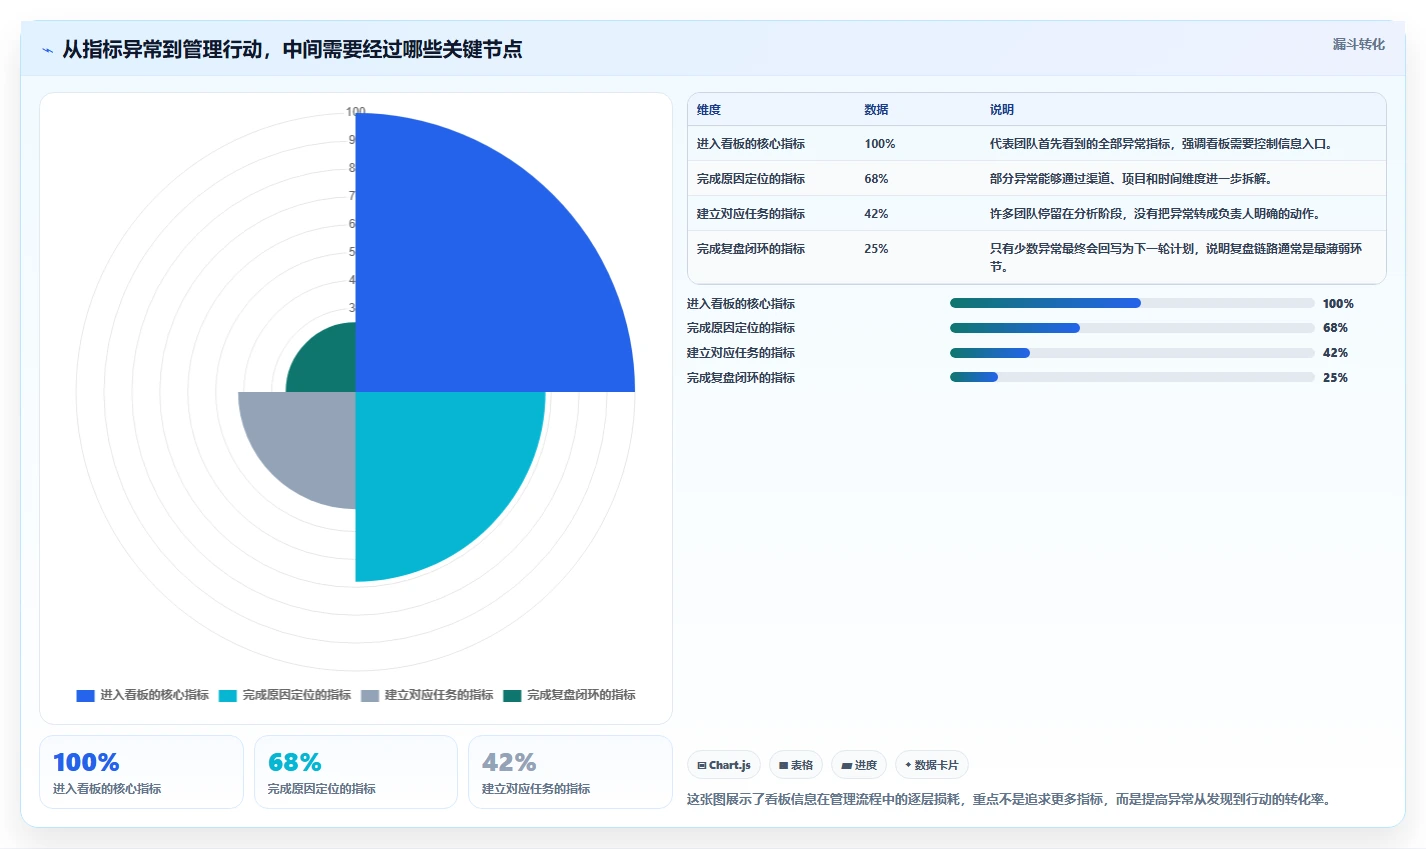This screenshot has width=1426, height=849.
Task: Click the 维度 column header
Action: point(709,110)
